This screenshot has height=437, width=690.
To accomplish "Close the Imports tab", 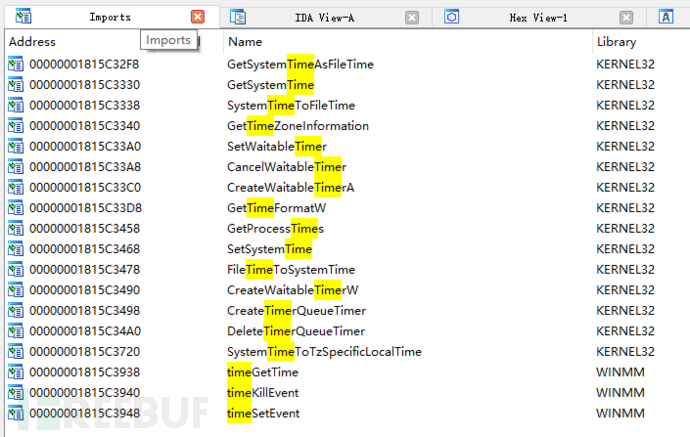I will pyautogui.click(x=198, y=17).
